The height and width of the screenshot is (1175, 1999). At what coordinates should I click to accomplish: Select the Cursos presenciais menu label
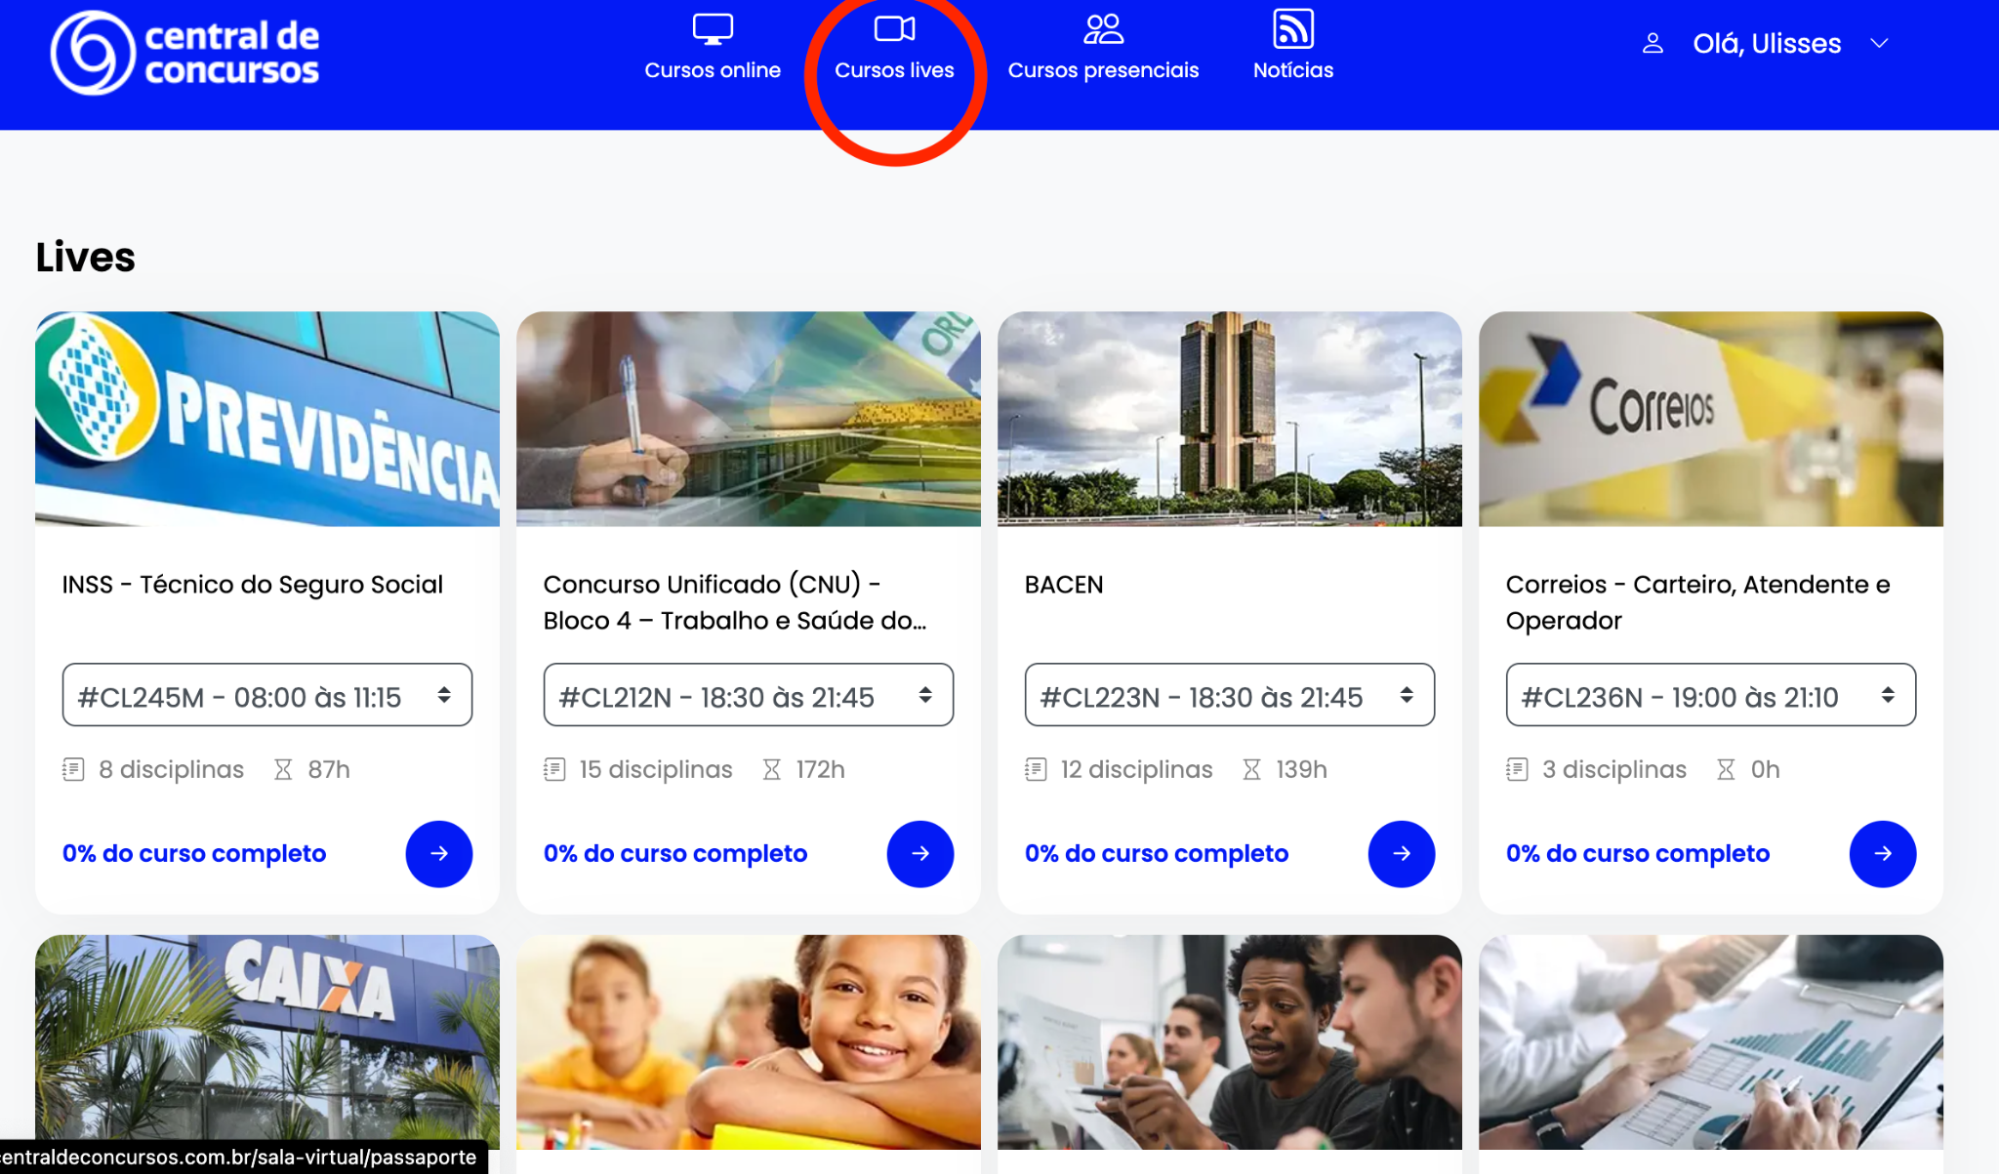click(1102, 71)
